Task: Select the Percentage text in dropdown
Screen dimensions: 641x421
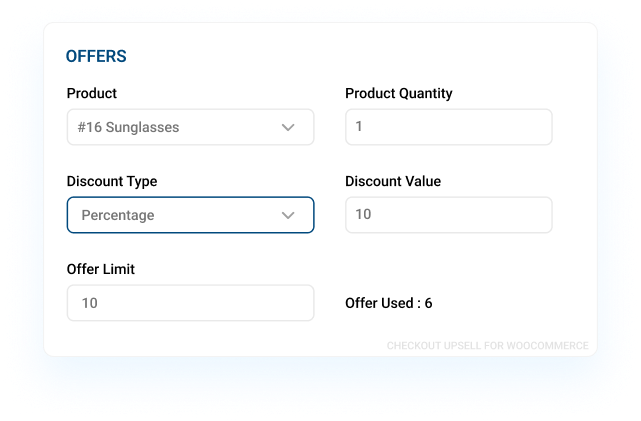Action: click(118, 215)
